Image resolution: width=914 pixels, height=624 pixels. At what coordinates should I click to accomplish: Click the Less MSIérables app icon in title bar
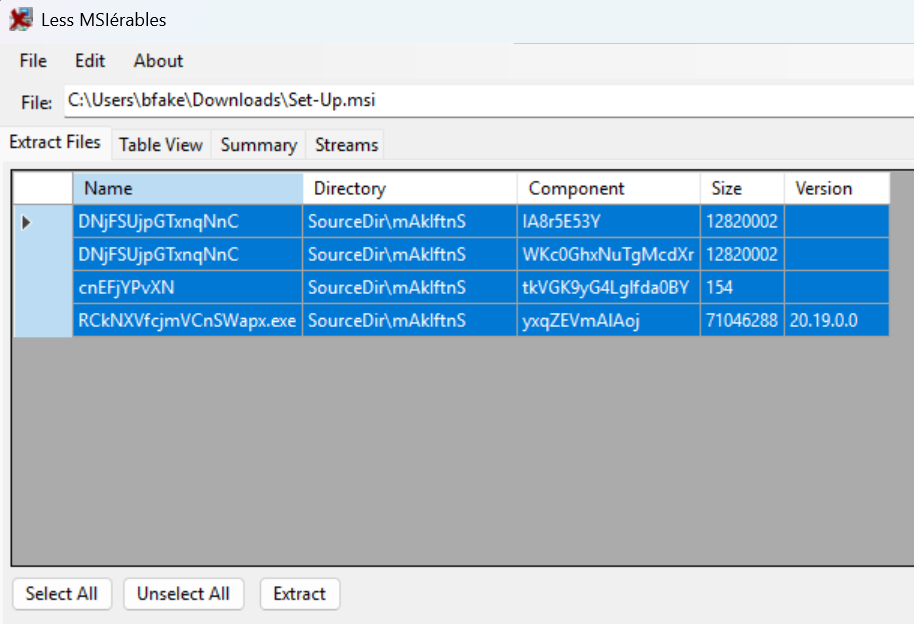(20, 19)
